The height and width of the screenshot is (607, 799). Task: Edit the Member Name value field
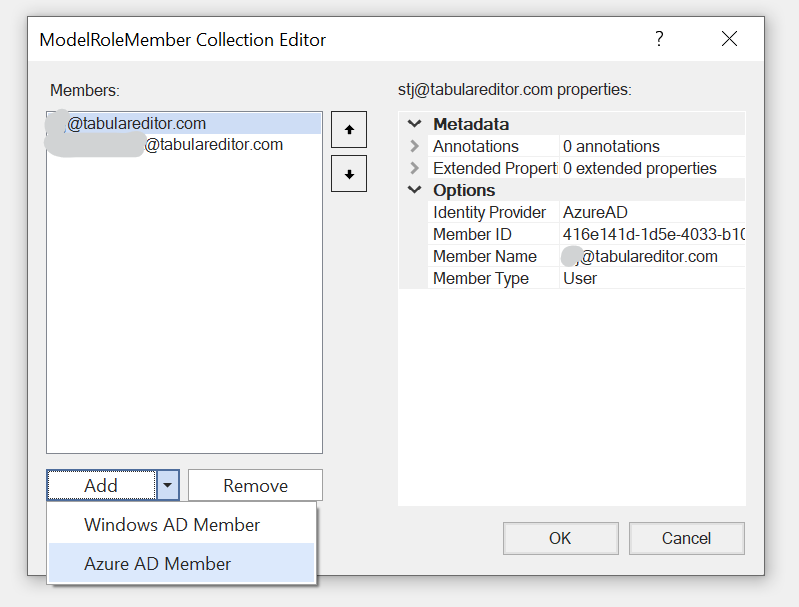(653, 256)
